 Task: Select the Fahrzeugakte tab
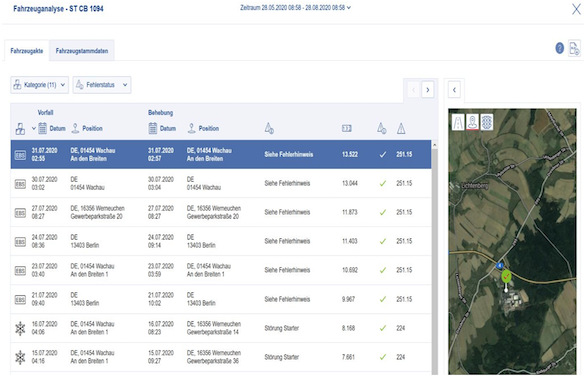tap(27, 51)
